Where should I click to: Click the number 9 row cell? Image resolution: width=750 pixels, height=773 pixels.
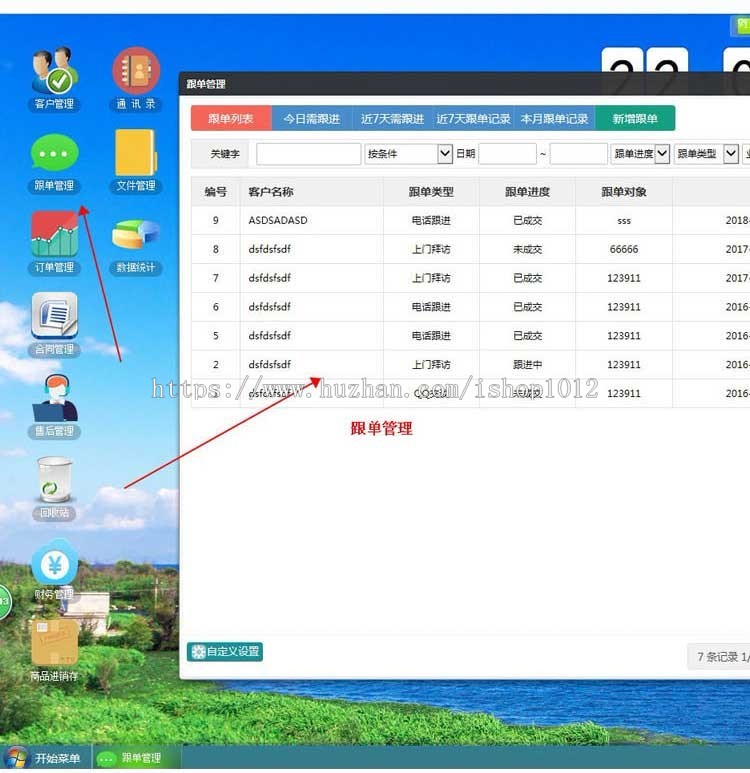pos(215,220)
